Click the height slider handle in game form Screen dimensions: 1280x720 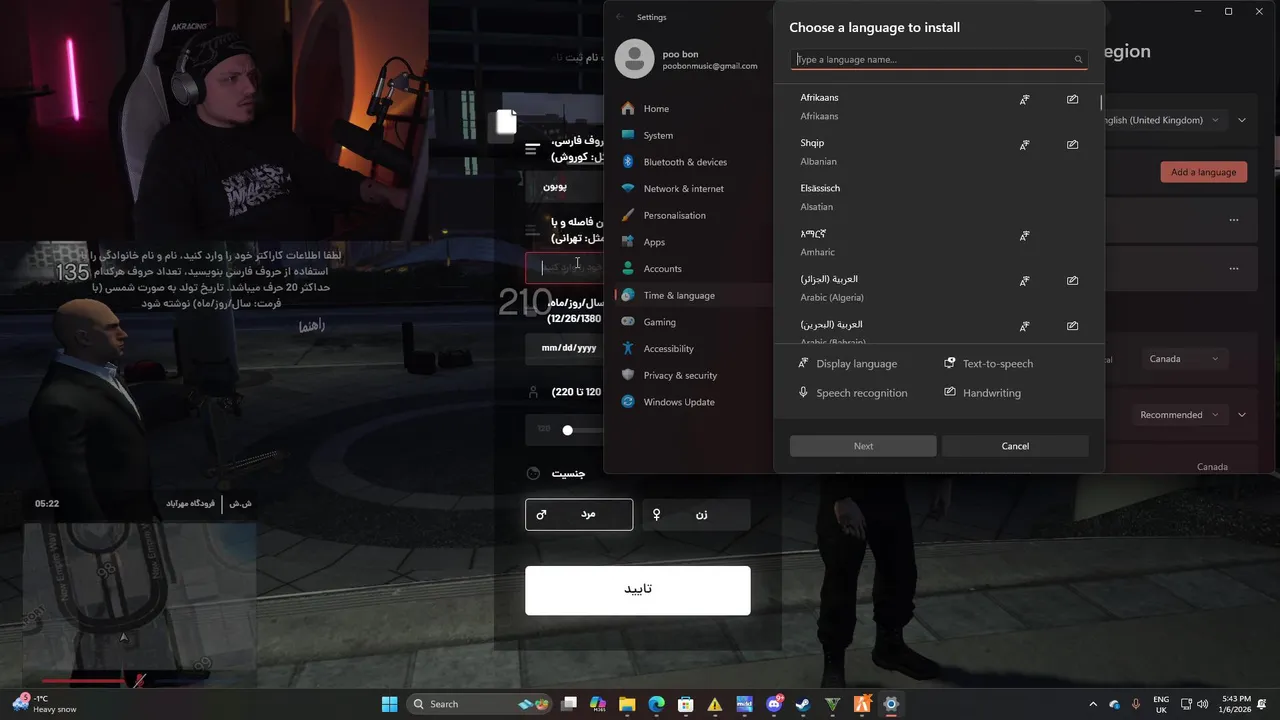click(x=567, y=430)
